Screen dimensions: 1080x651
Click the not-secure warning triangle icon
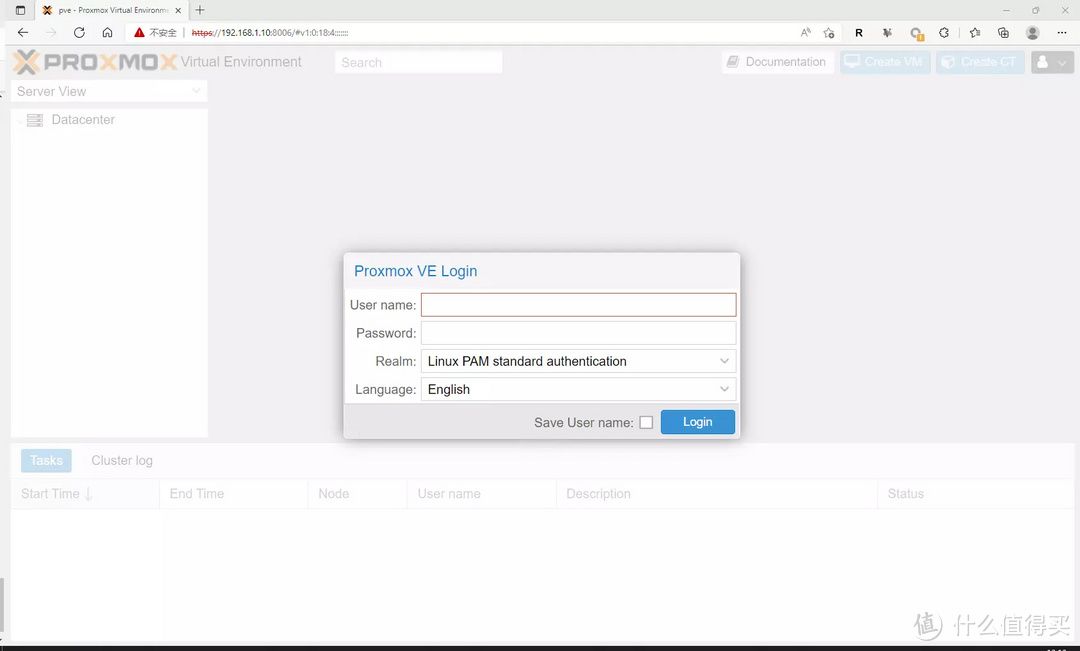140,33
